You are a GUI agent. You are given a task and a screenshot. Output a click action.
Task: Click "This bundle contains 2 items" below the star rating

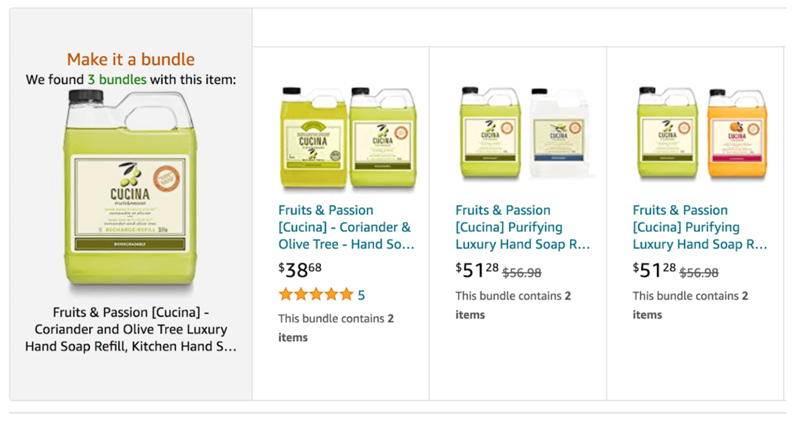pos(335,327)
